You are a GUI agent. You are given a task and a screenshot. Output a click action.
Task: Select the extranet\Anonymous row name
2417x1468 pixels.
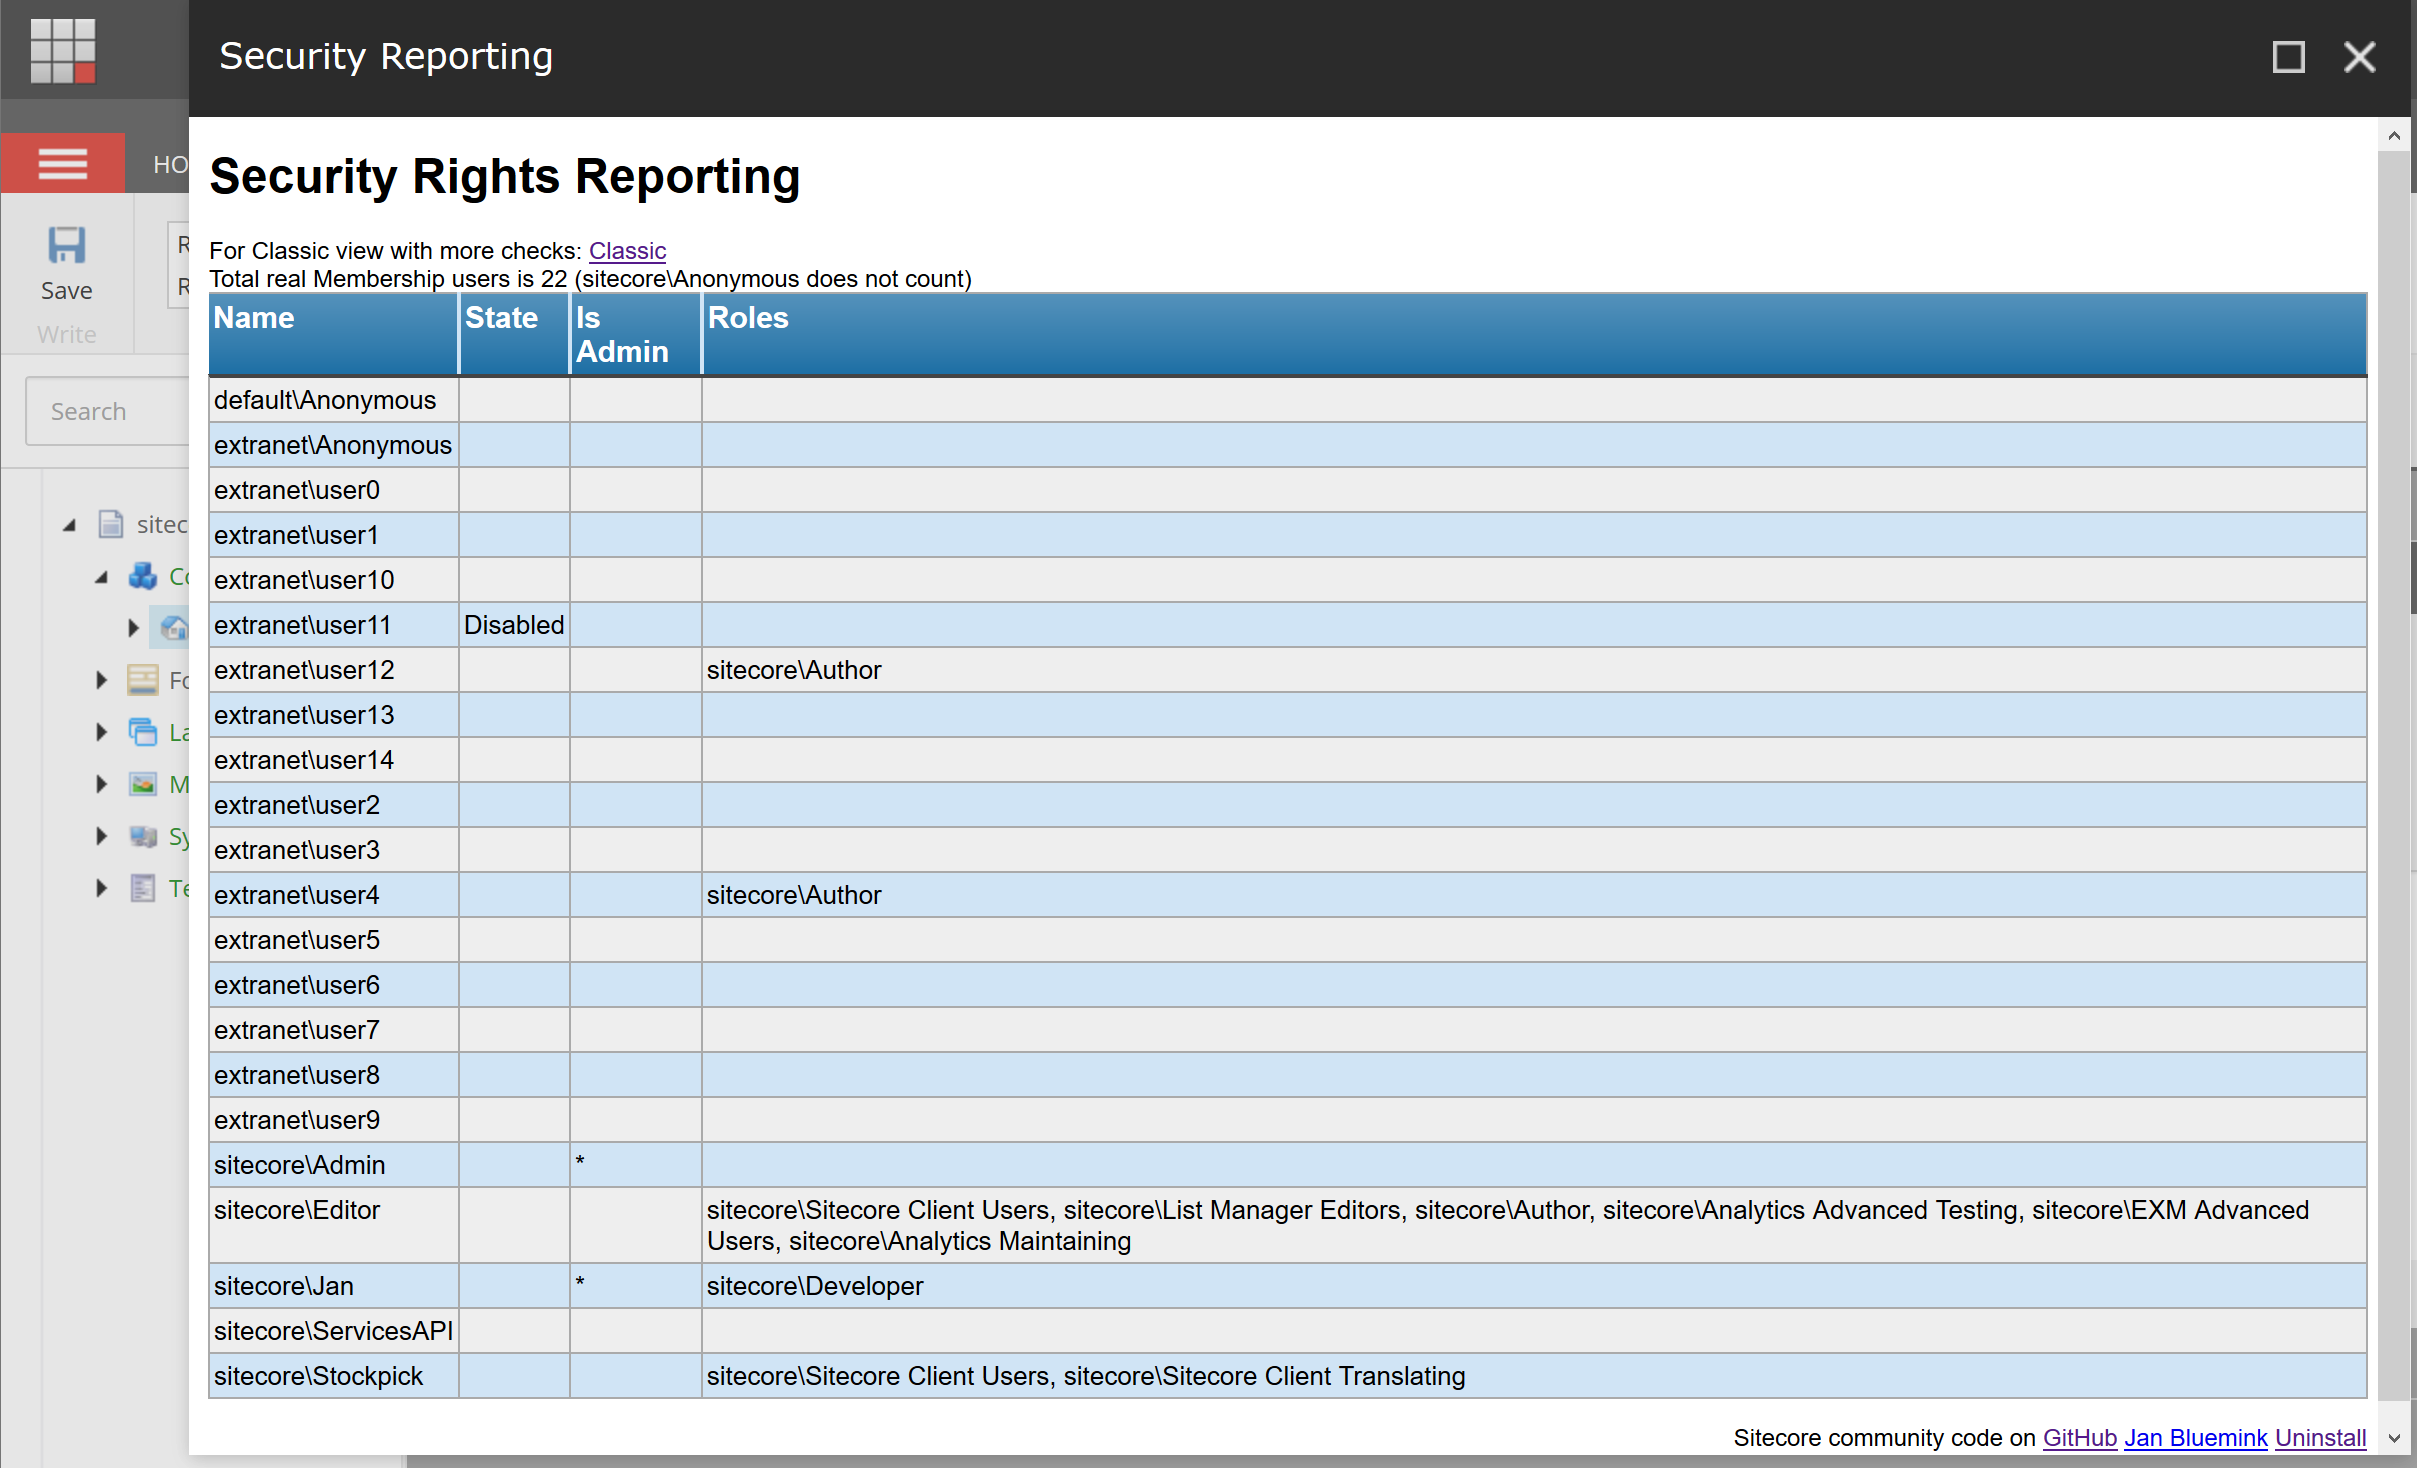coord(333,445)
